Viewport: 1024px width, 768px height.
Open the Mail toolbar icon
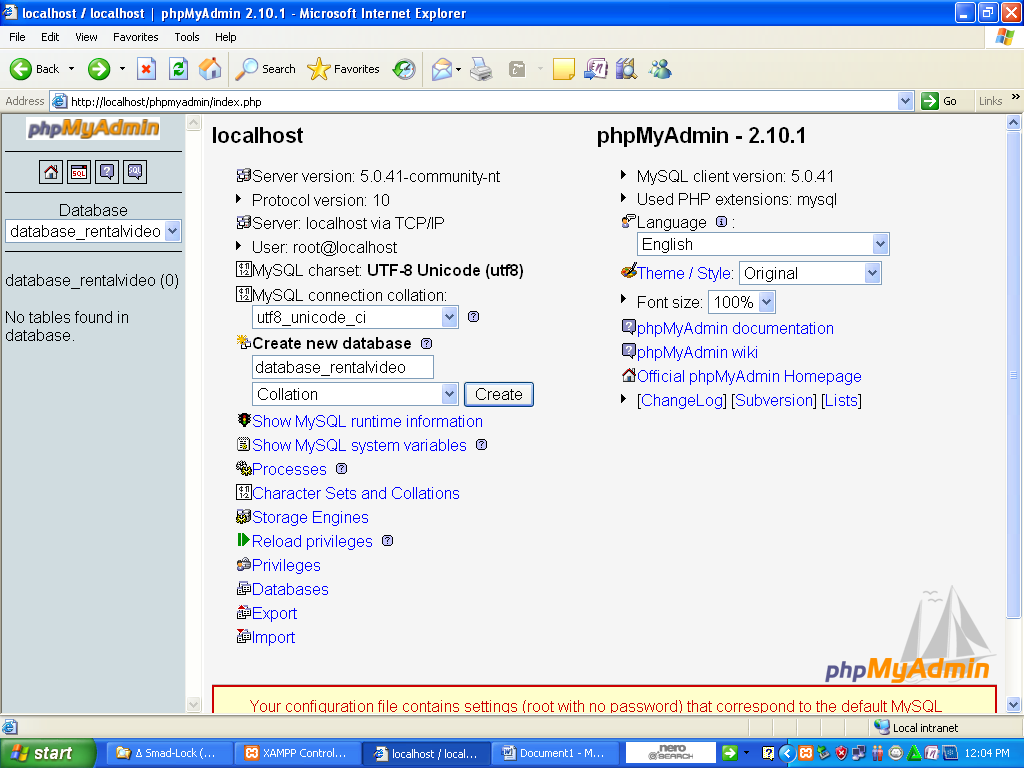coord(442,69)
